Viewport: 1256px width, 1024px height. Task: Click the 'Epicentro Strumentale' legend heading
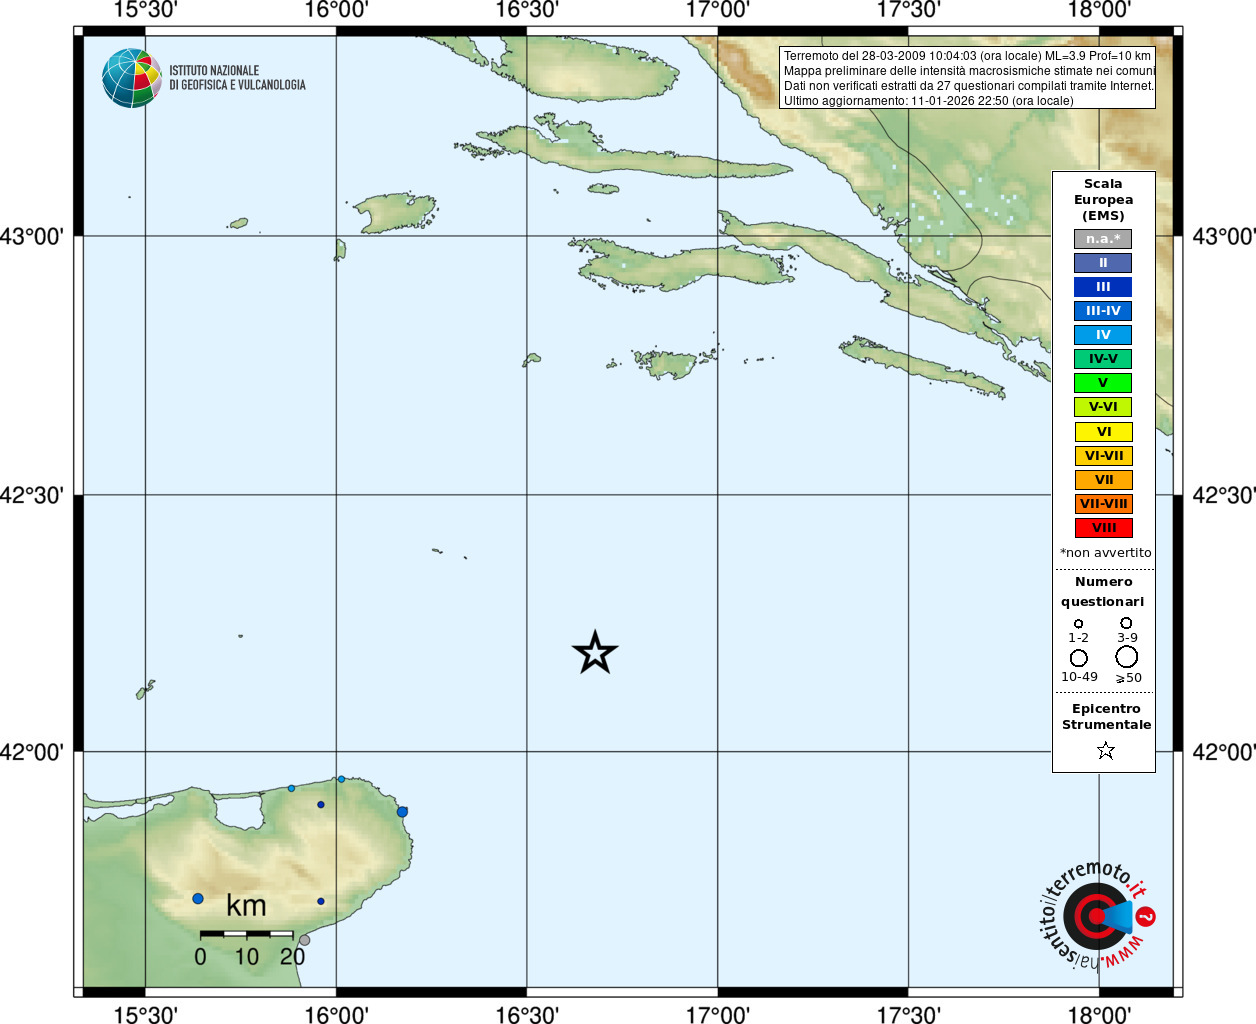click(1106, 717)
